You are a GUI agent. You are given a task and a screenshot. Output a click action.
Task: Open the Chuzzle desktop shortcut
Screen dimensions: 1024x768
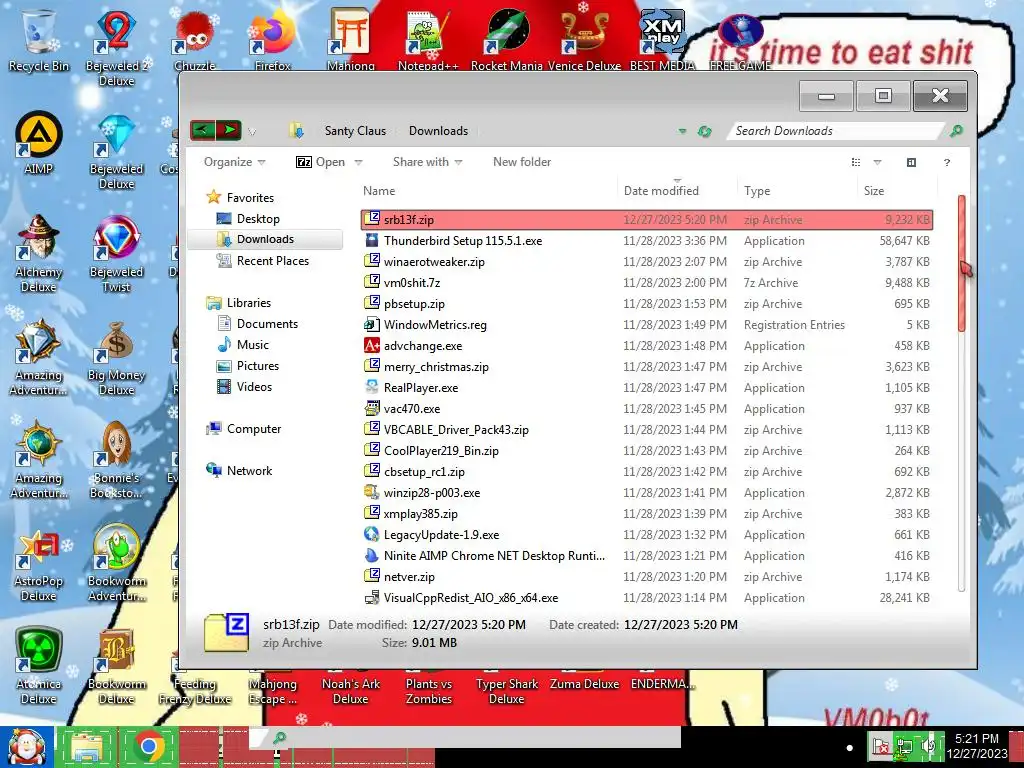[x=195, y=39]
